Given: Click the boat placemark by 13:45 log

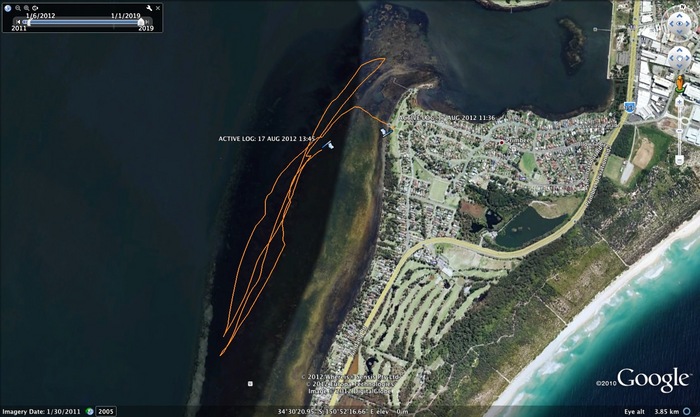Looking at the screenshot, I should pos(329,145).
